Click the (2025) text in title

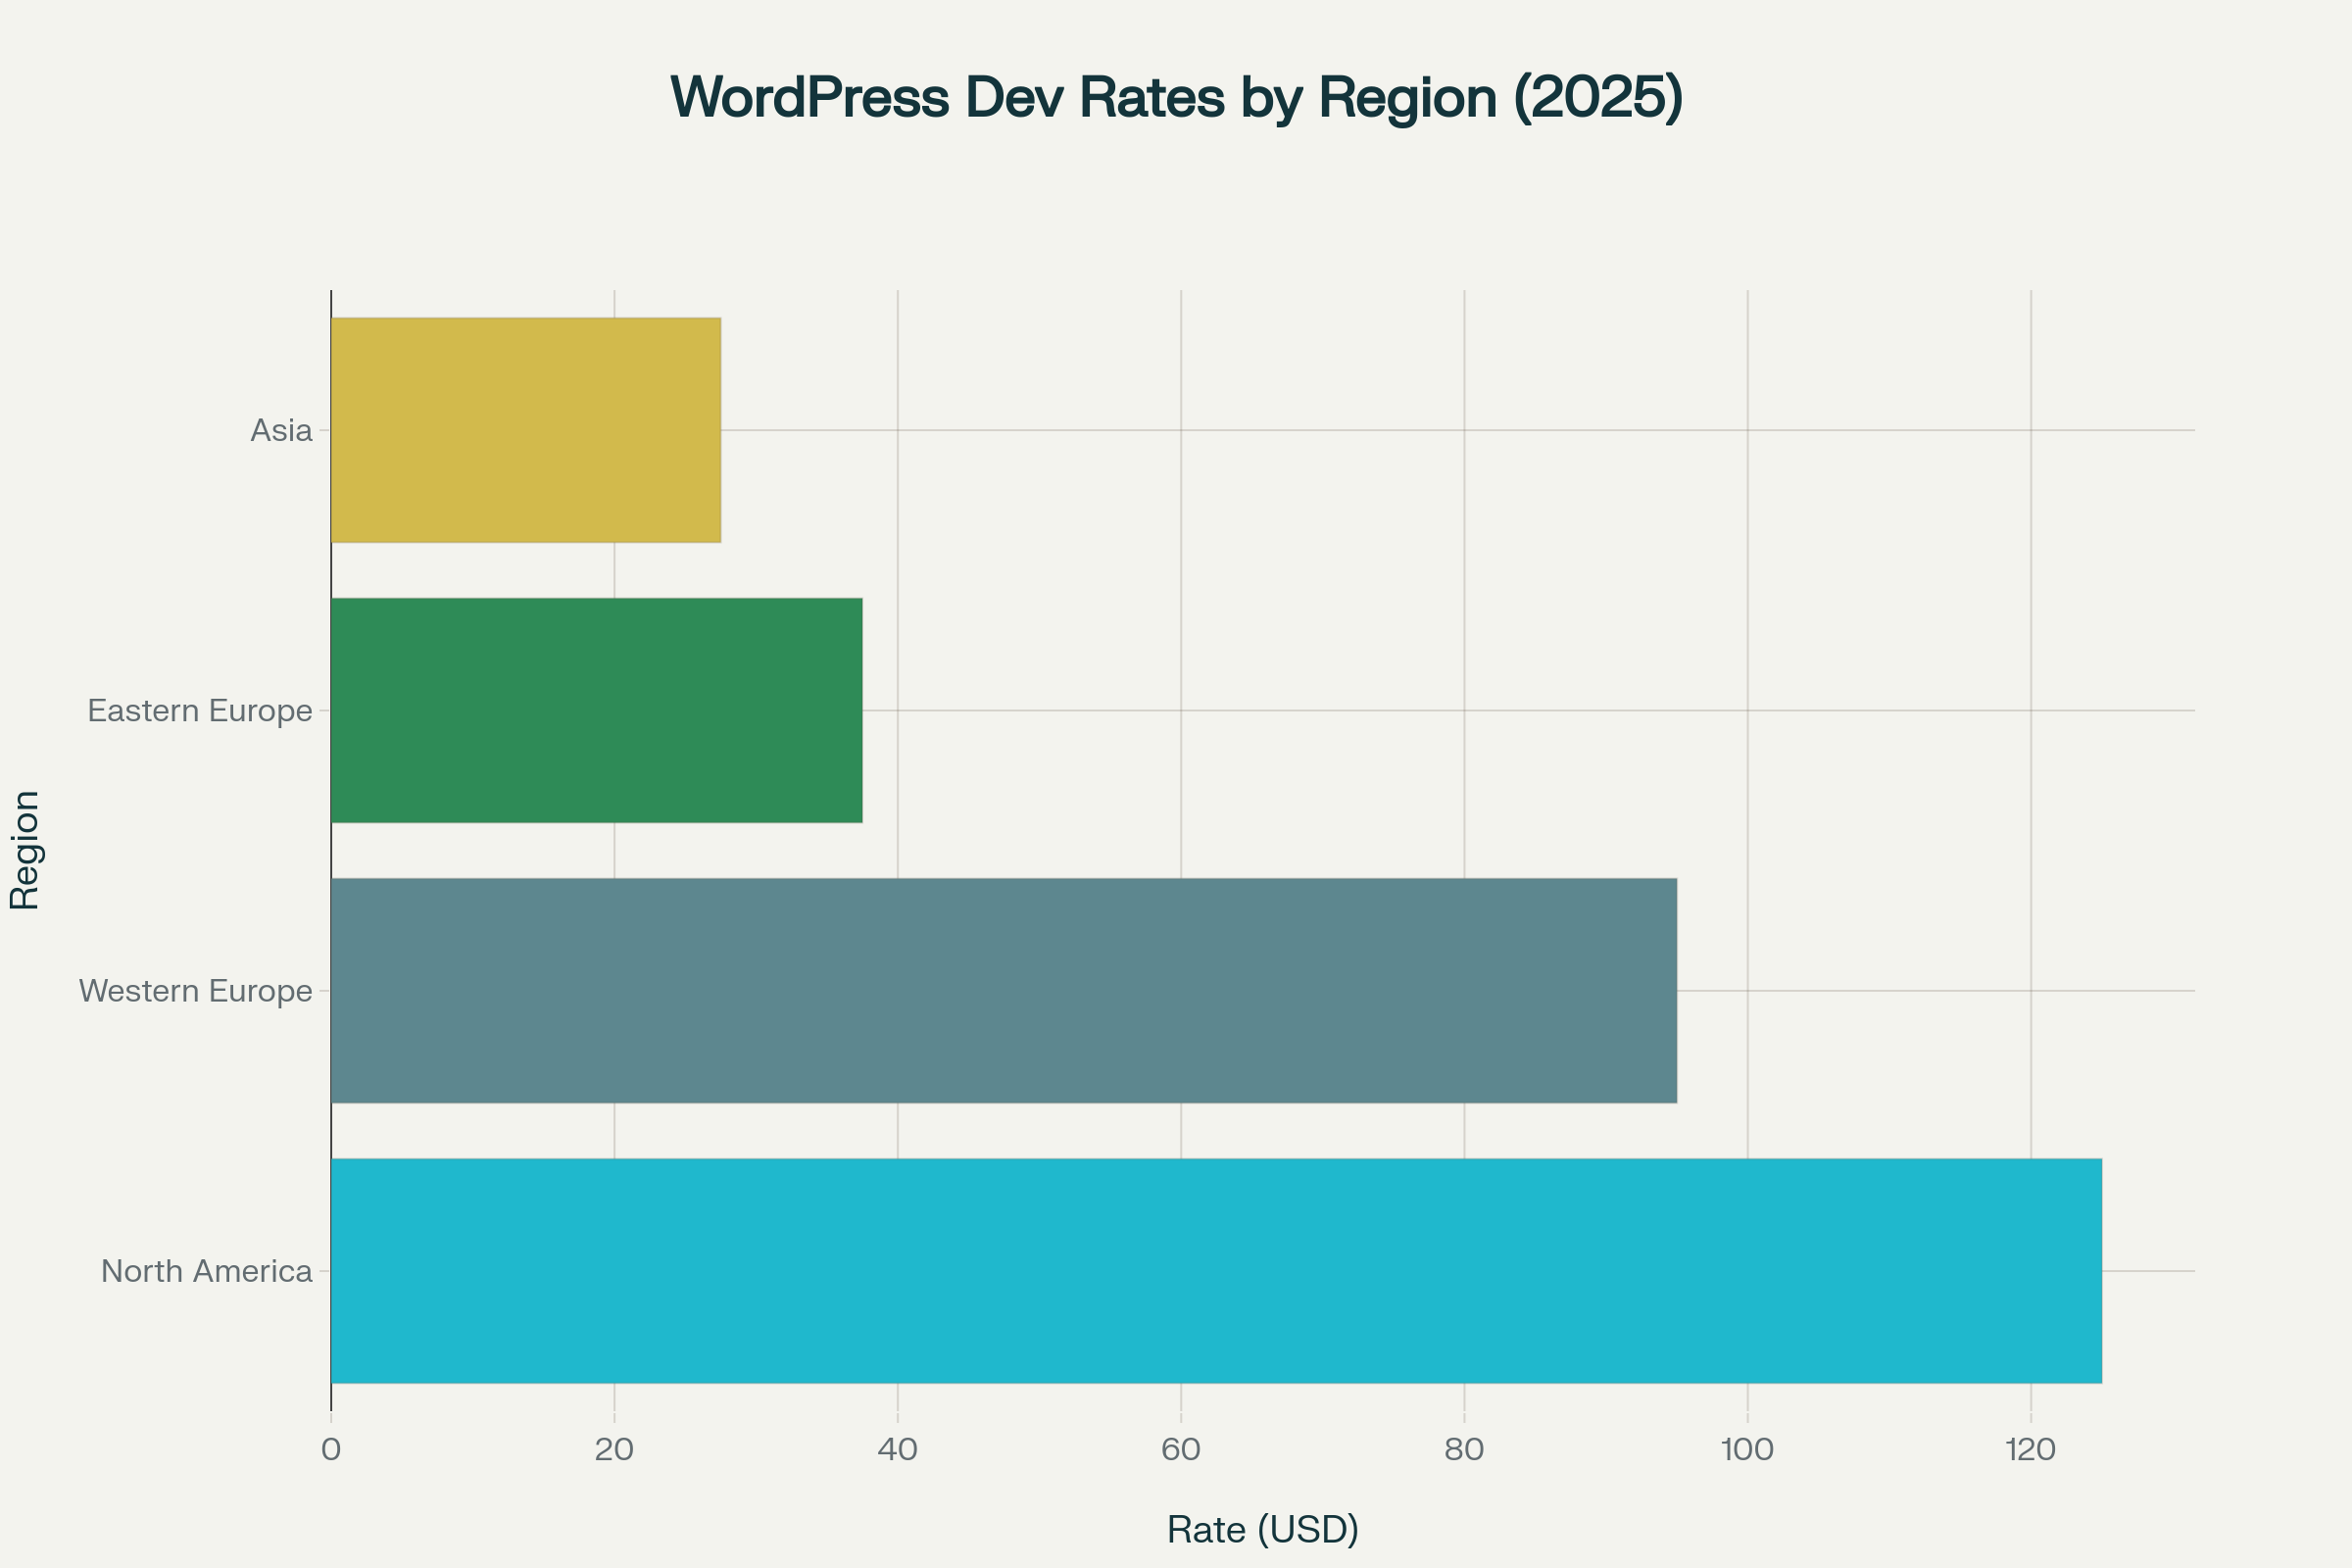1598,97
